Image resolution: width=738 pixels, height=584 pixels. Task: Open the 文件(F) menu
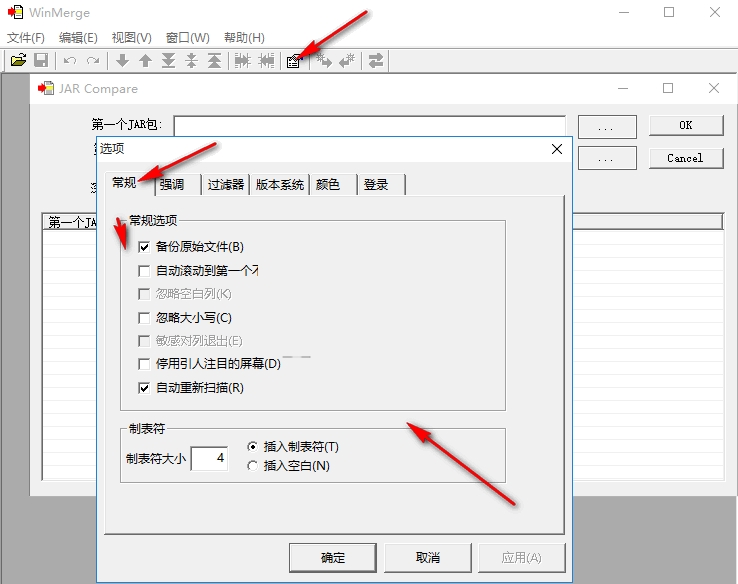[25, 38]
